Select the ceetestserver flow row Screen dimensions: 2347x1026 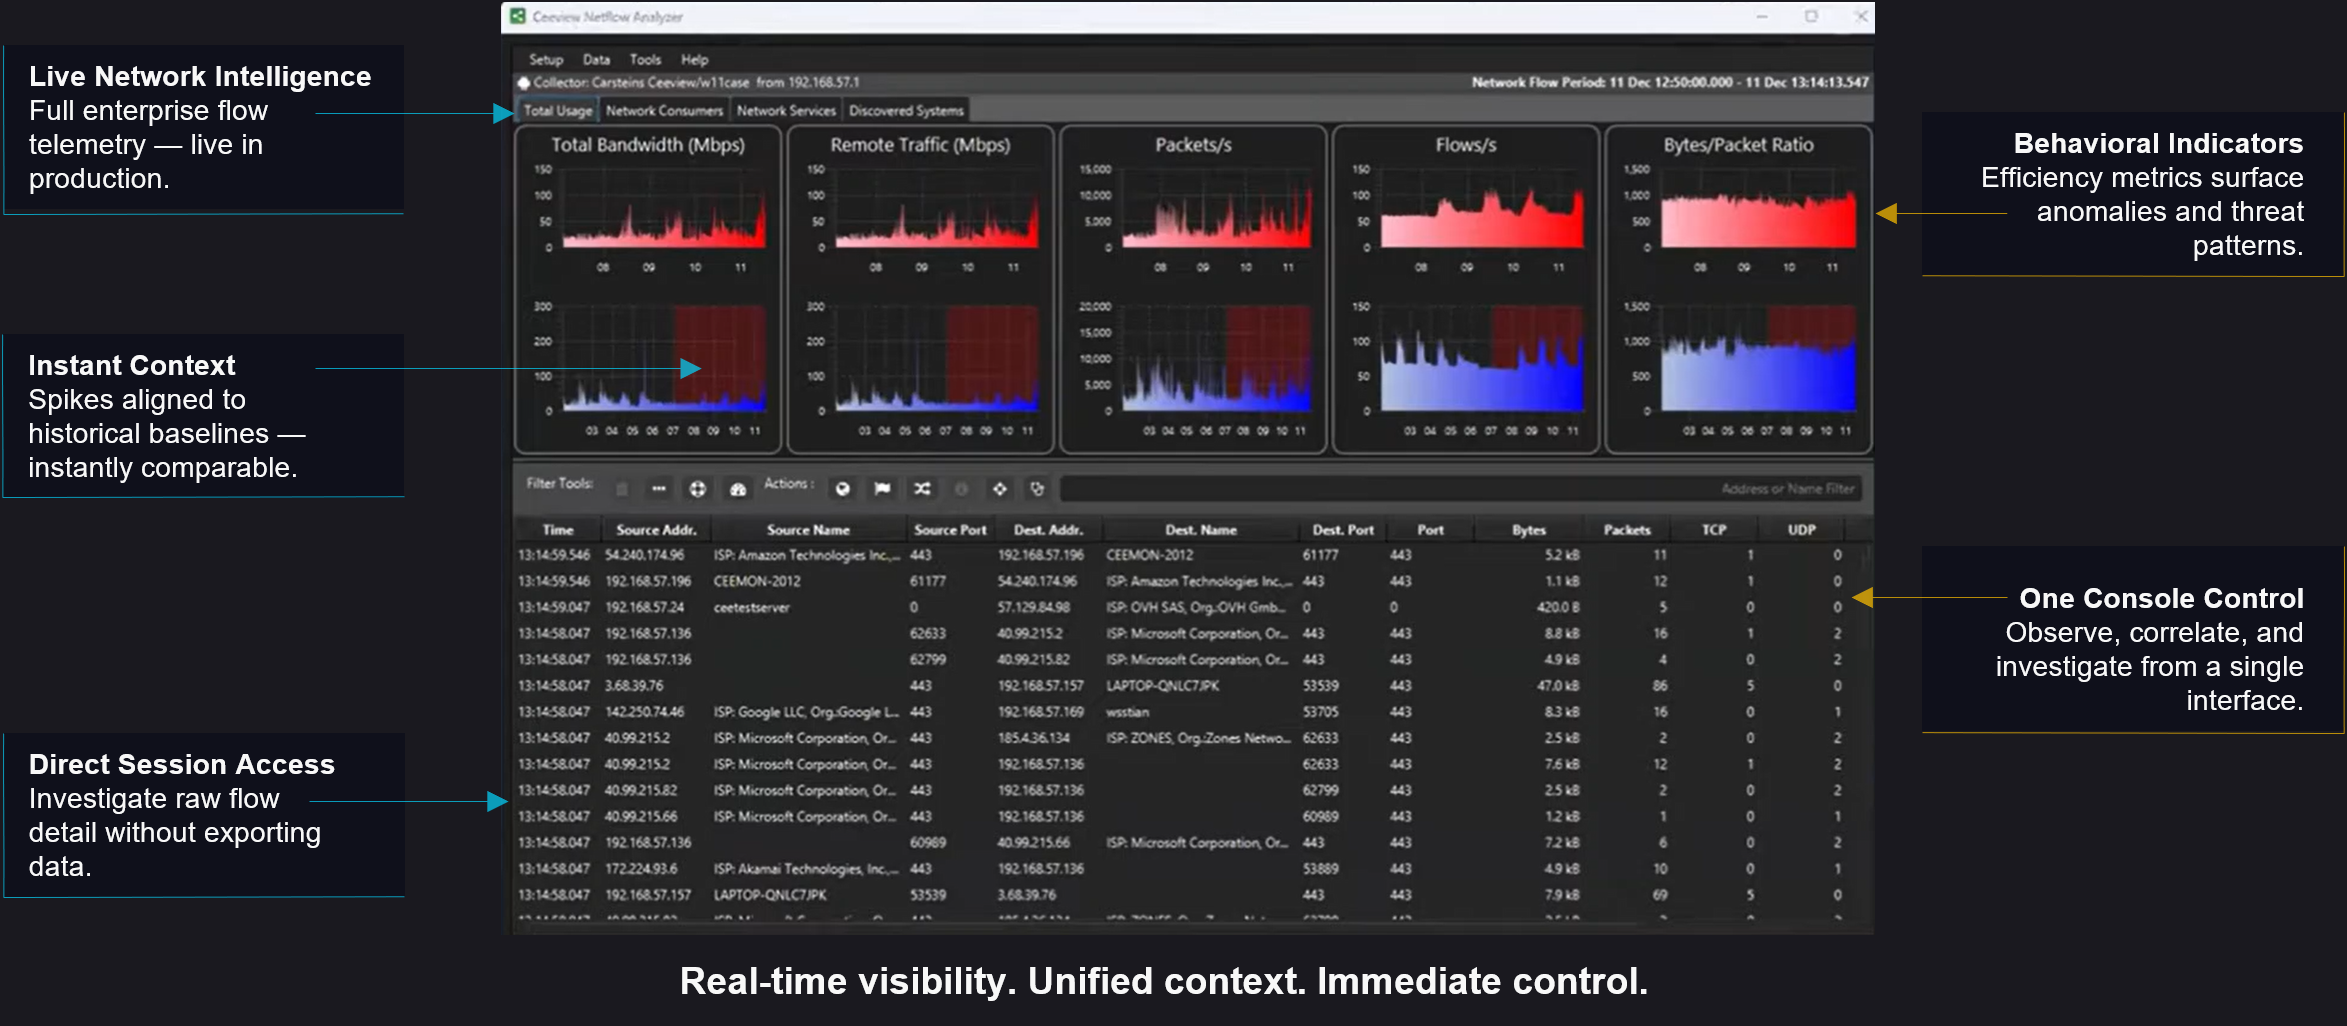point(752,607)
